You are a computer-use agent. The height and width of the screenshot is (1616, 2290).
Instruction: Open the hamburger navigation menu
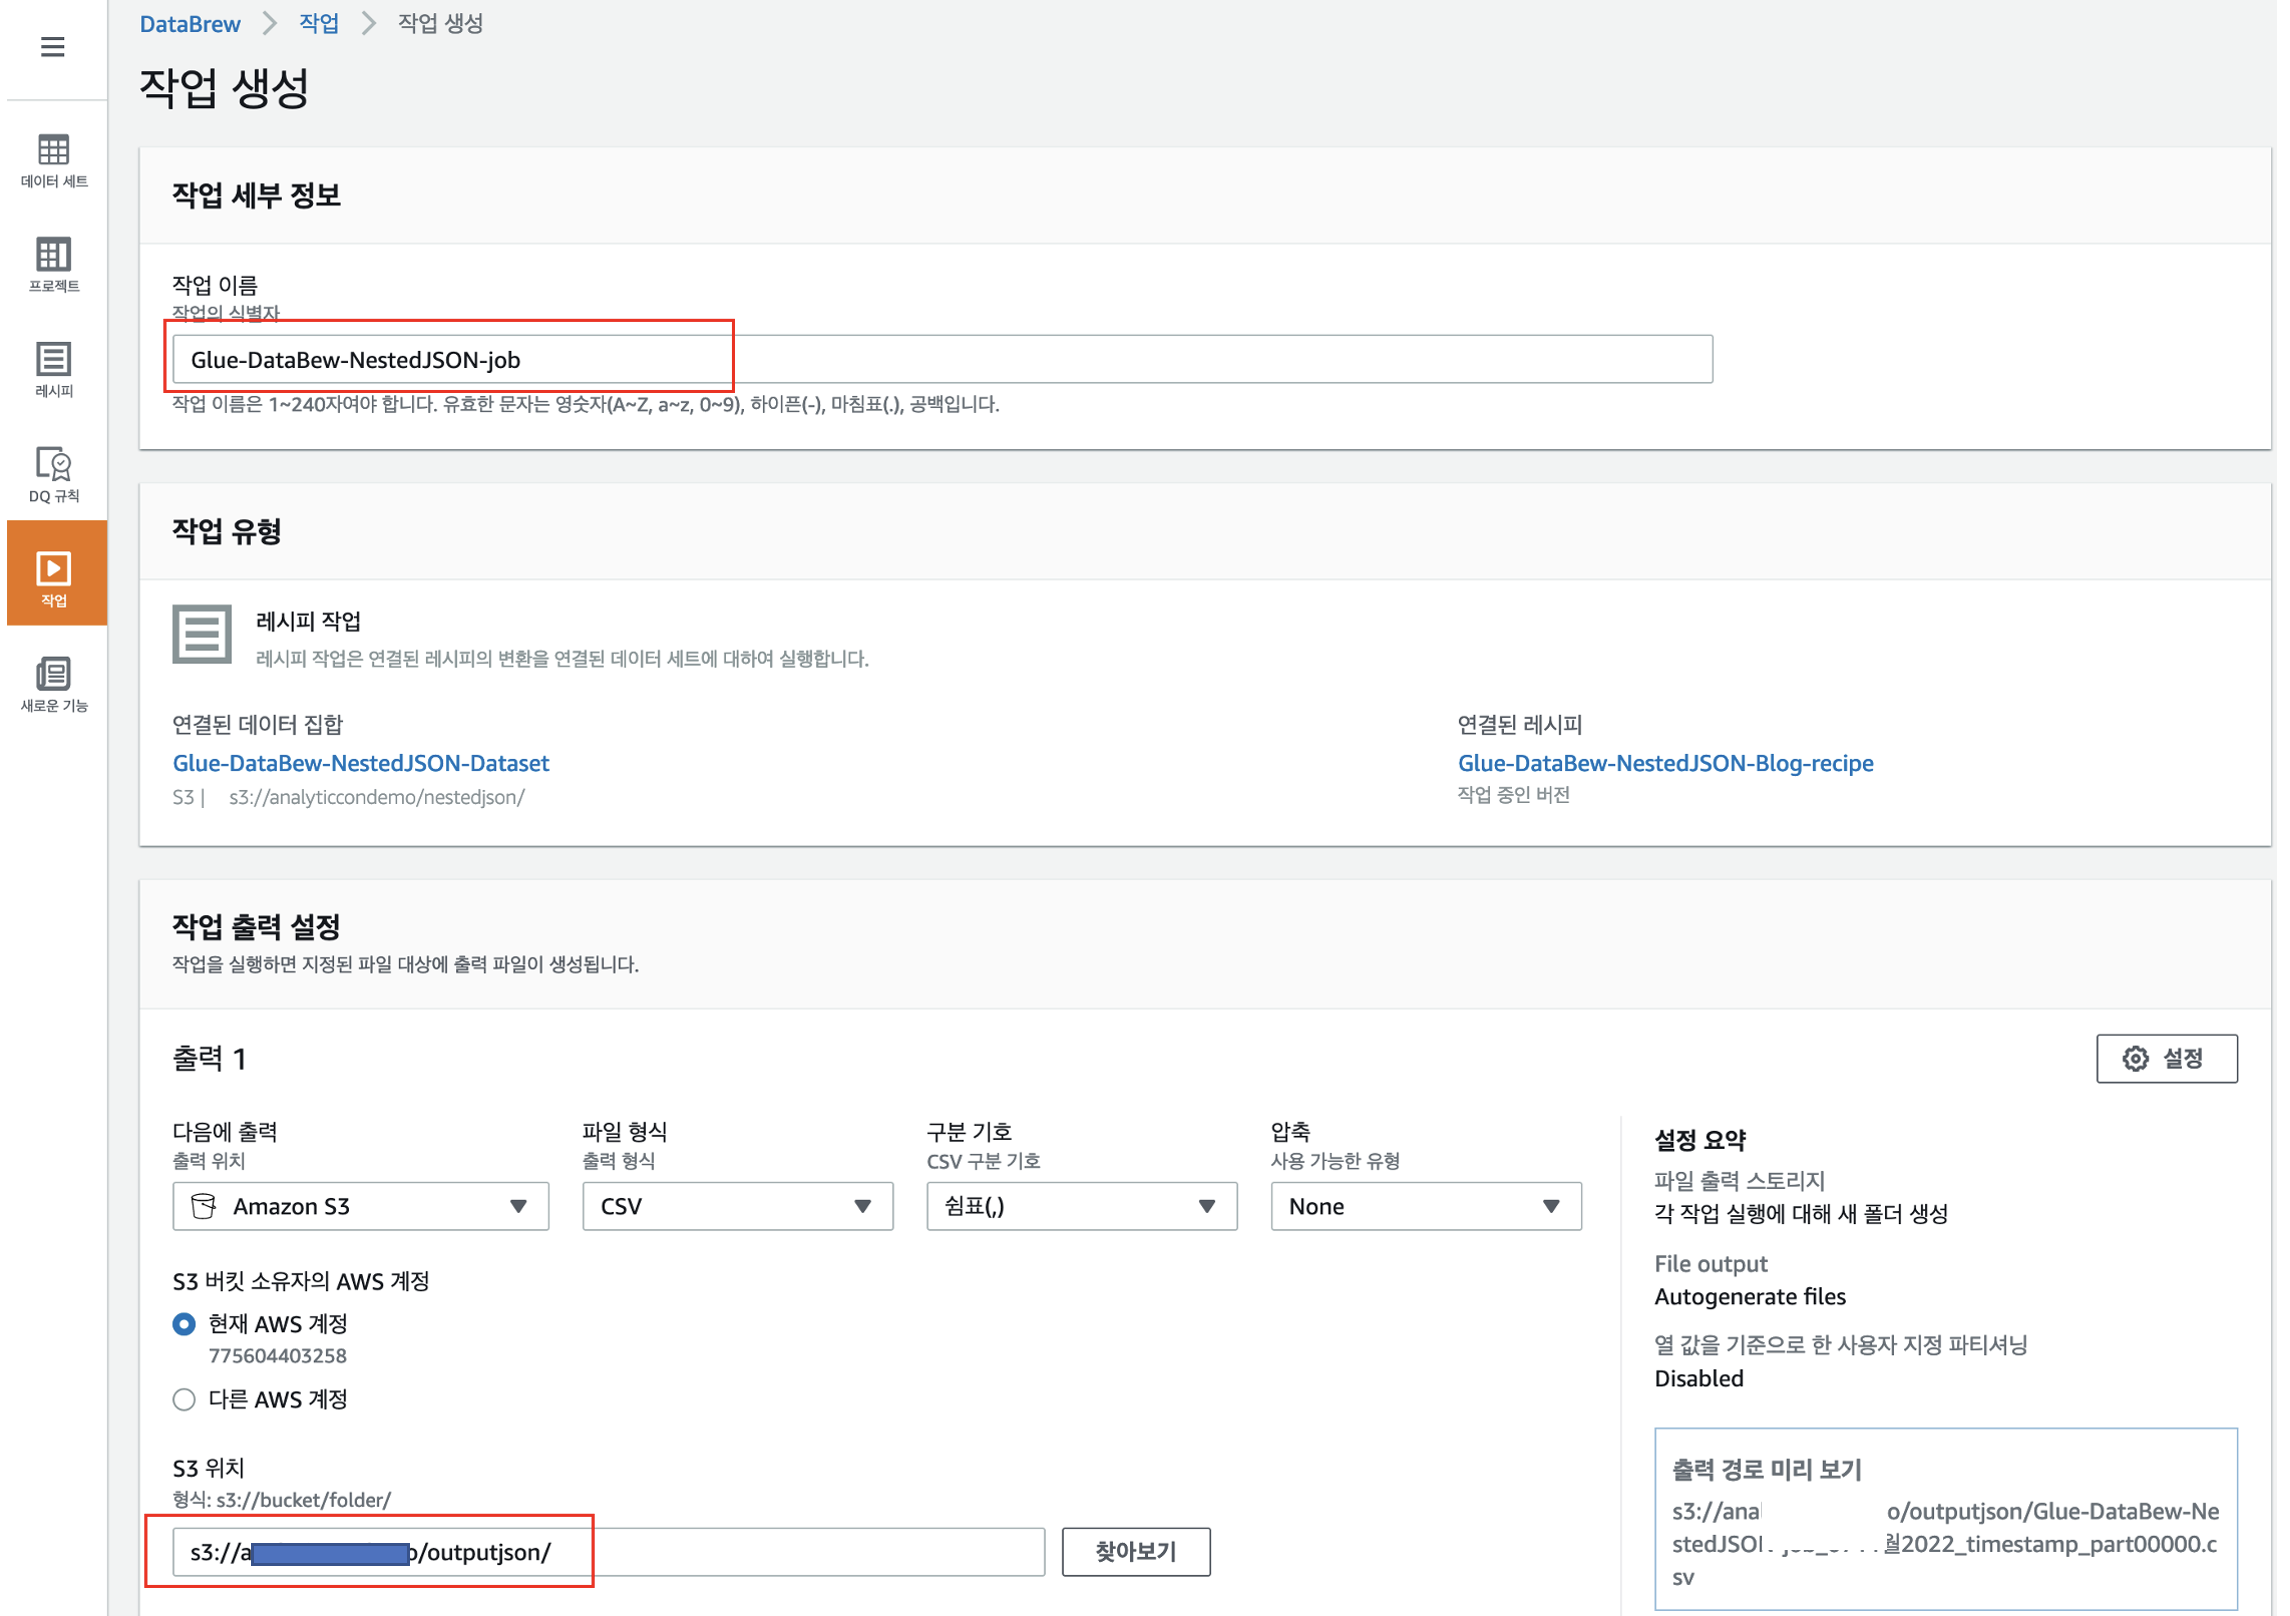coord(52,47)
